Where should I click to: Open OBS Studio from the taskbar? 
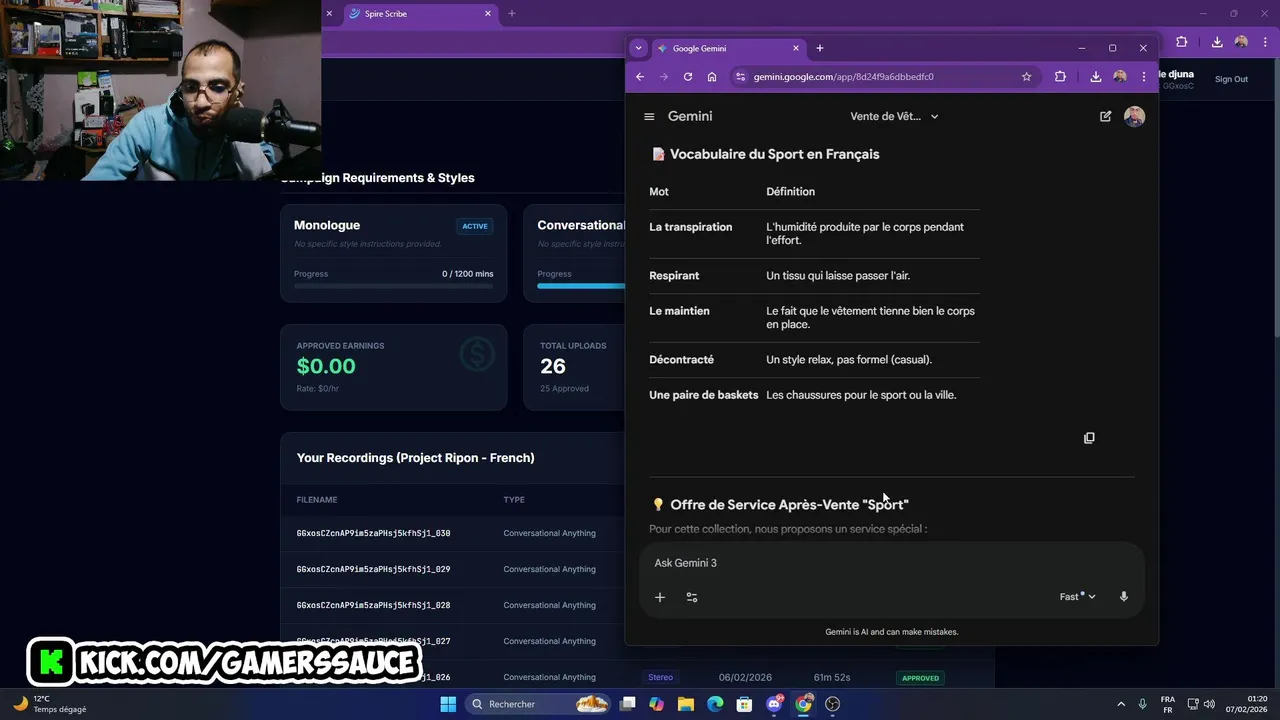[x=832, y=704]
